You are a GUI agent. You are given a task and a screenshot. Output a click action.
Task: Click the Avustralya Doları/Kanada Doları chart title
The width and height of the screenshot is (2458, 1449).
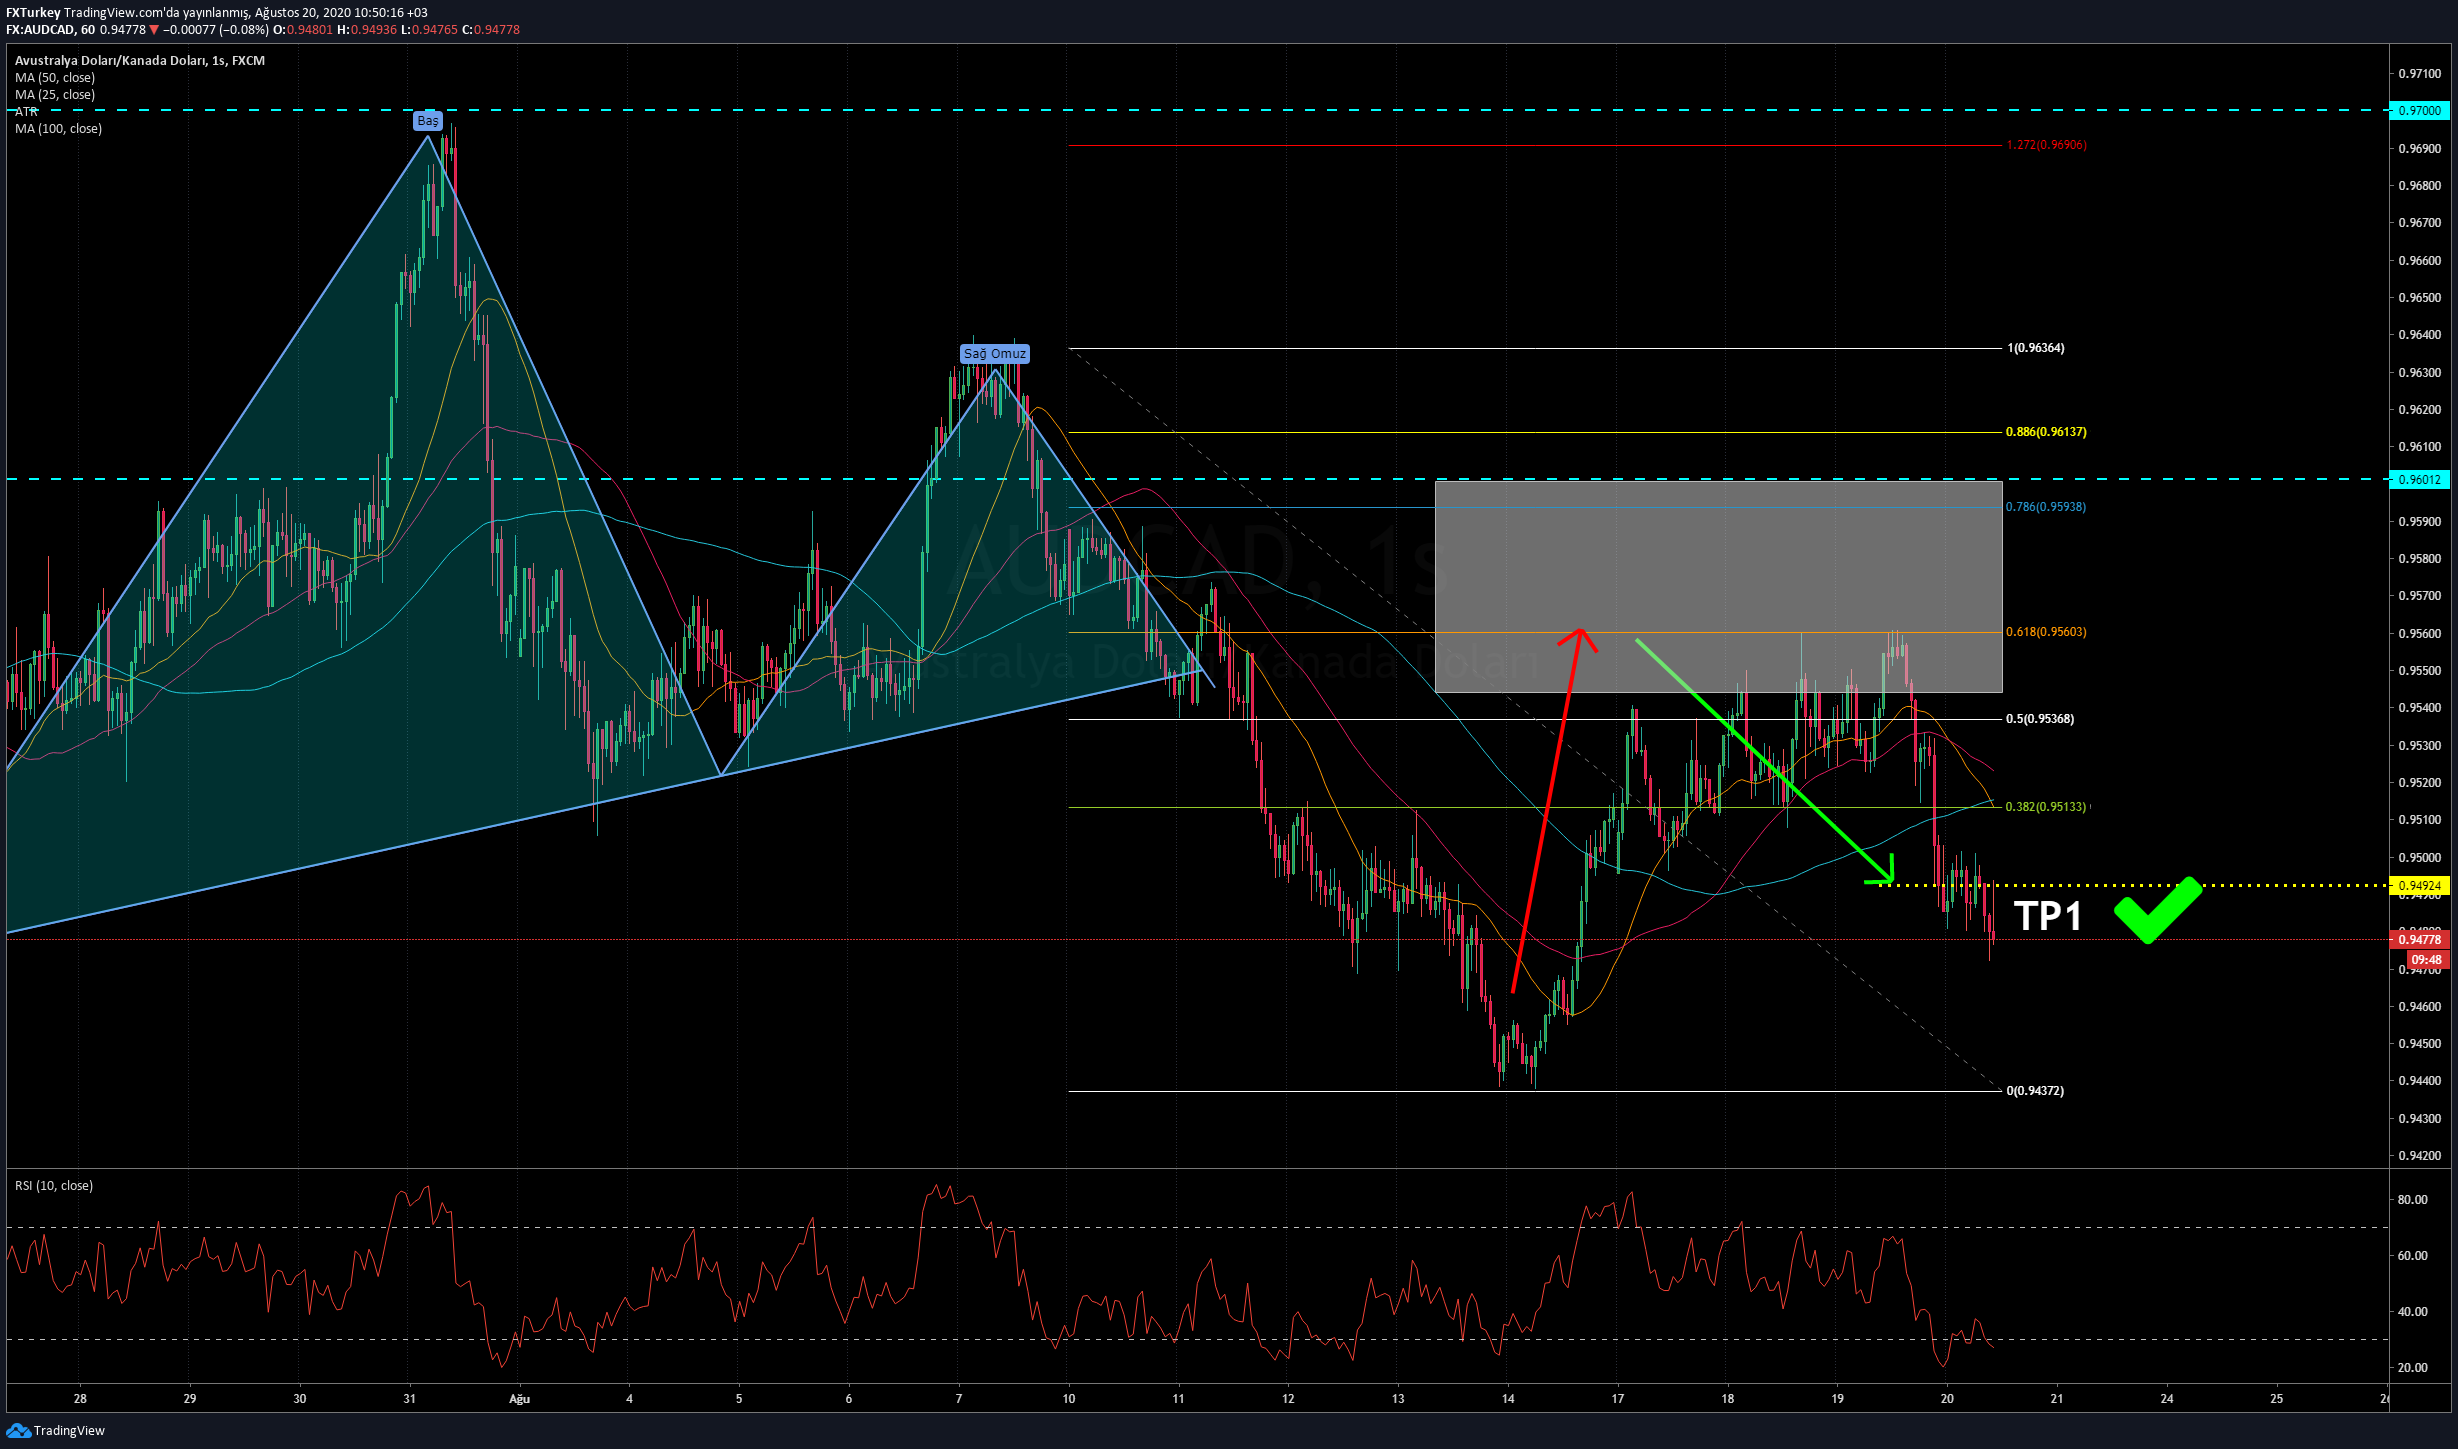pos(140,61)
